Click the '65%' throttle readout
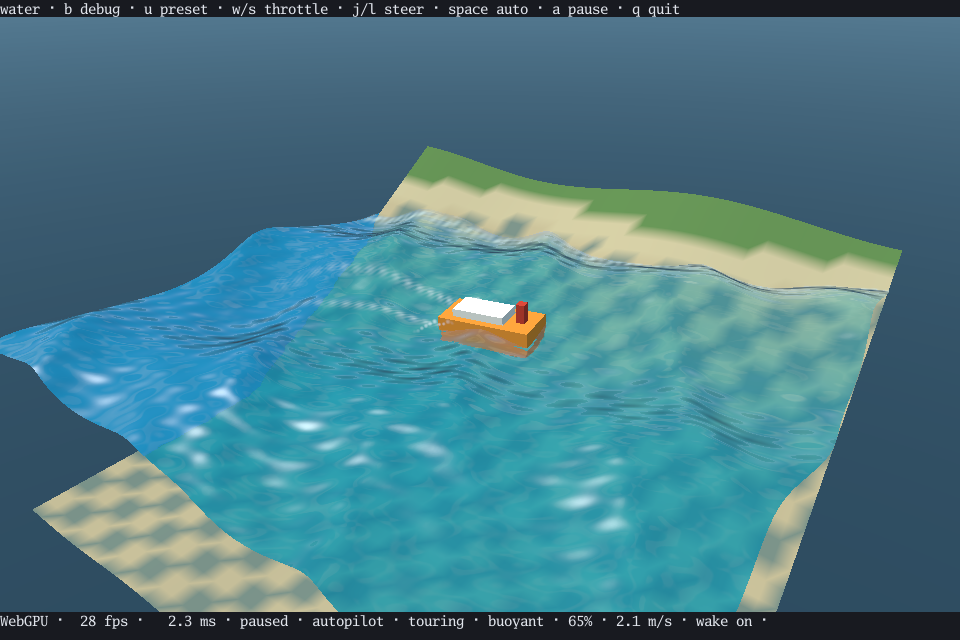Screen dimensions: 960x640 click(580, 621)
